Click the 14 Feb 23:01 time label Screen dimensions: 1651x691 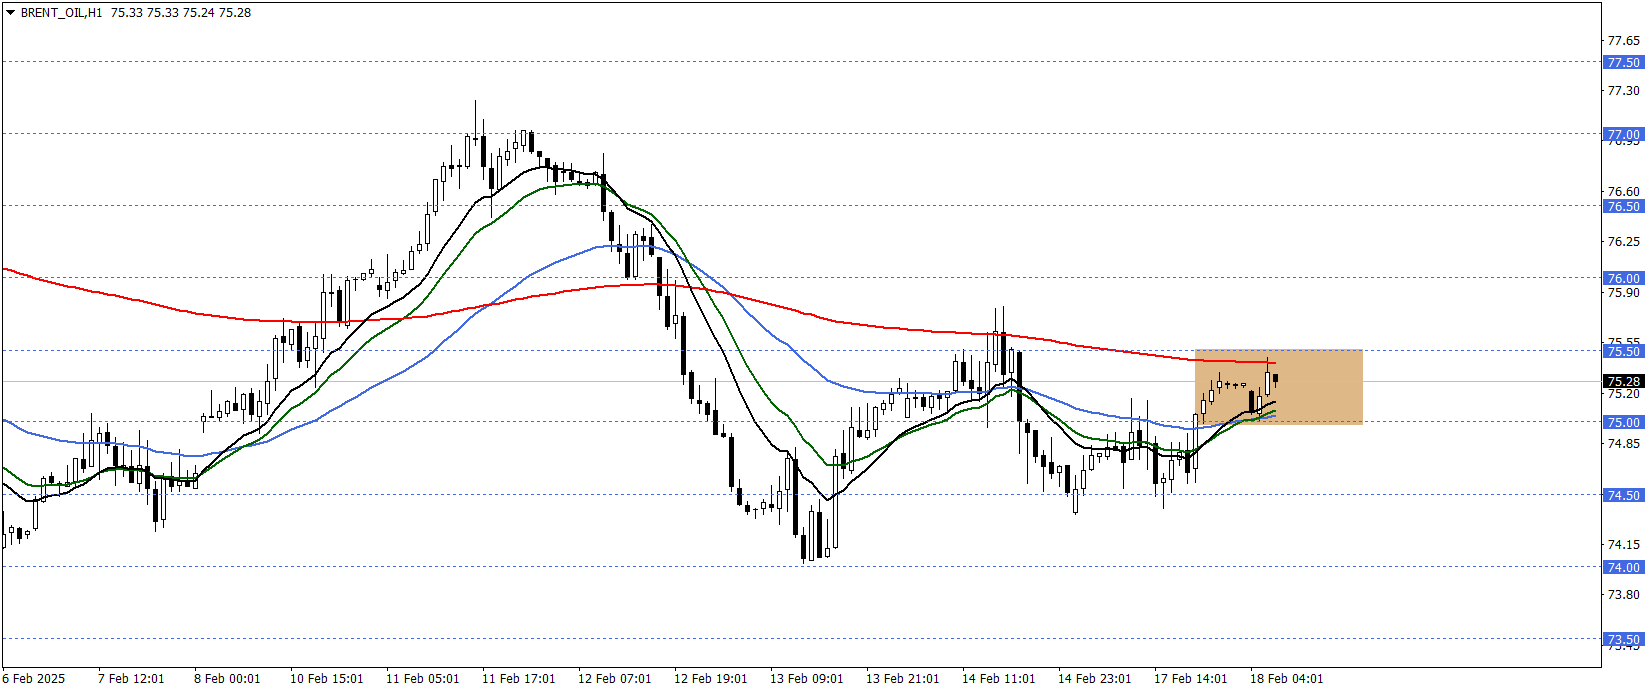coord(1095,678)
